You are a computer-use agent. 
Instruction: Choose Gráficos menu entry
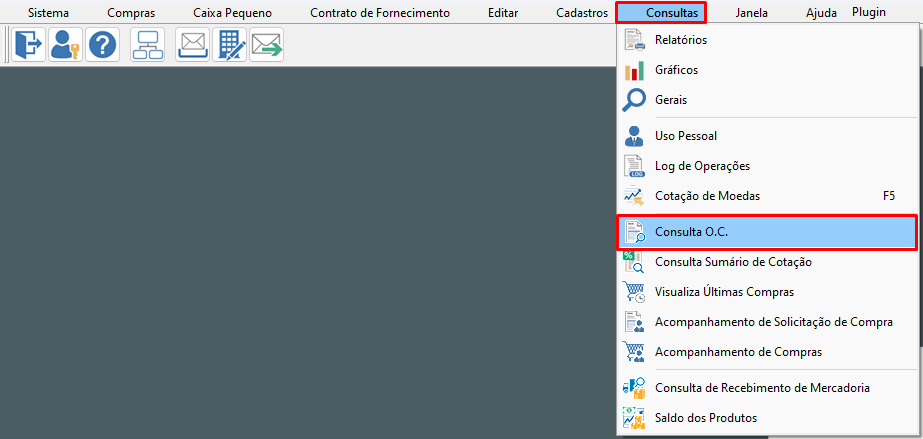[x=769, y=70]
